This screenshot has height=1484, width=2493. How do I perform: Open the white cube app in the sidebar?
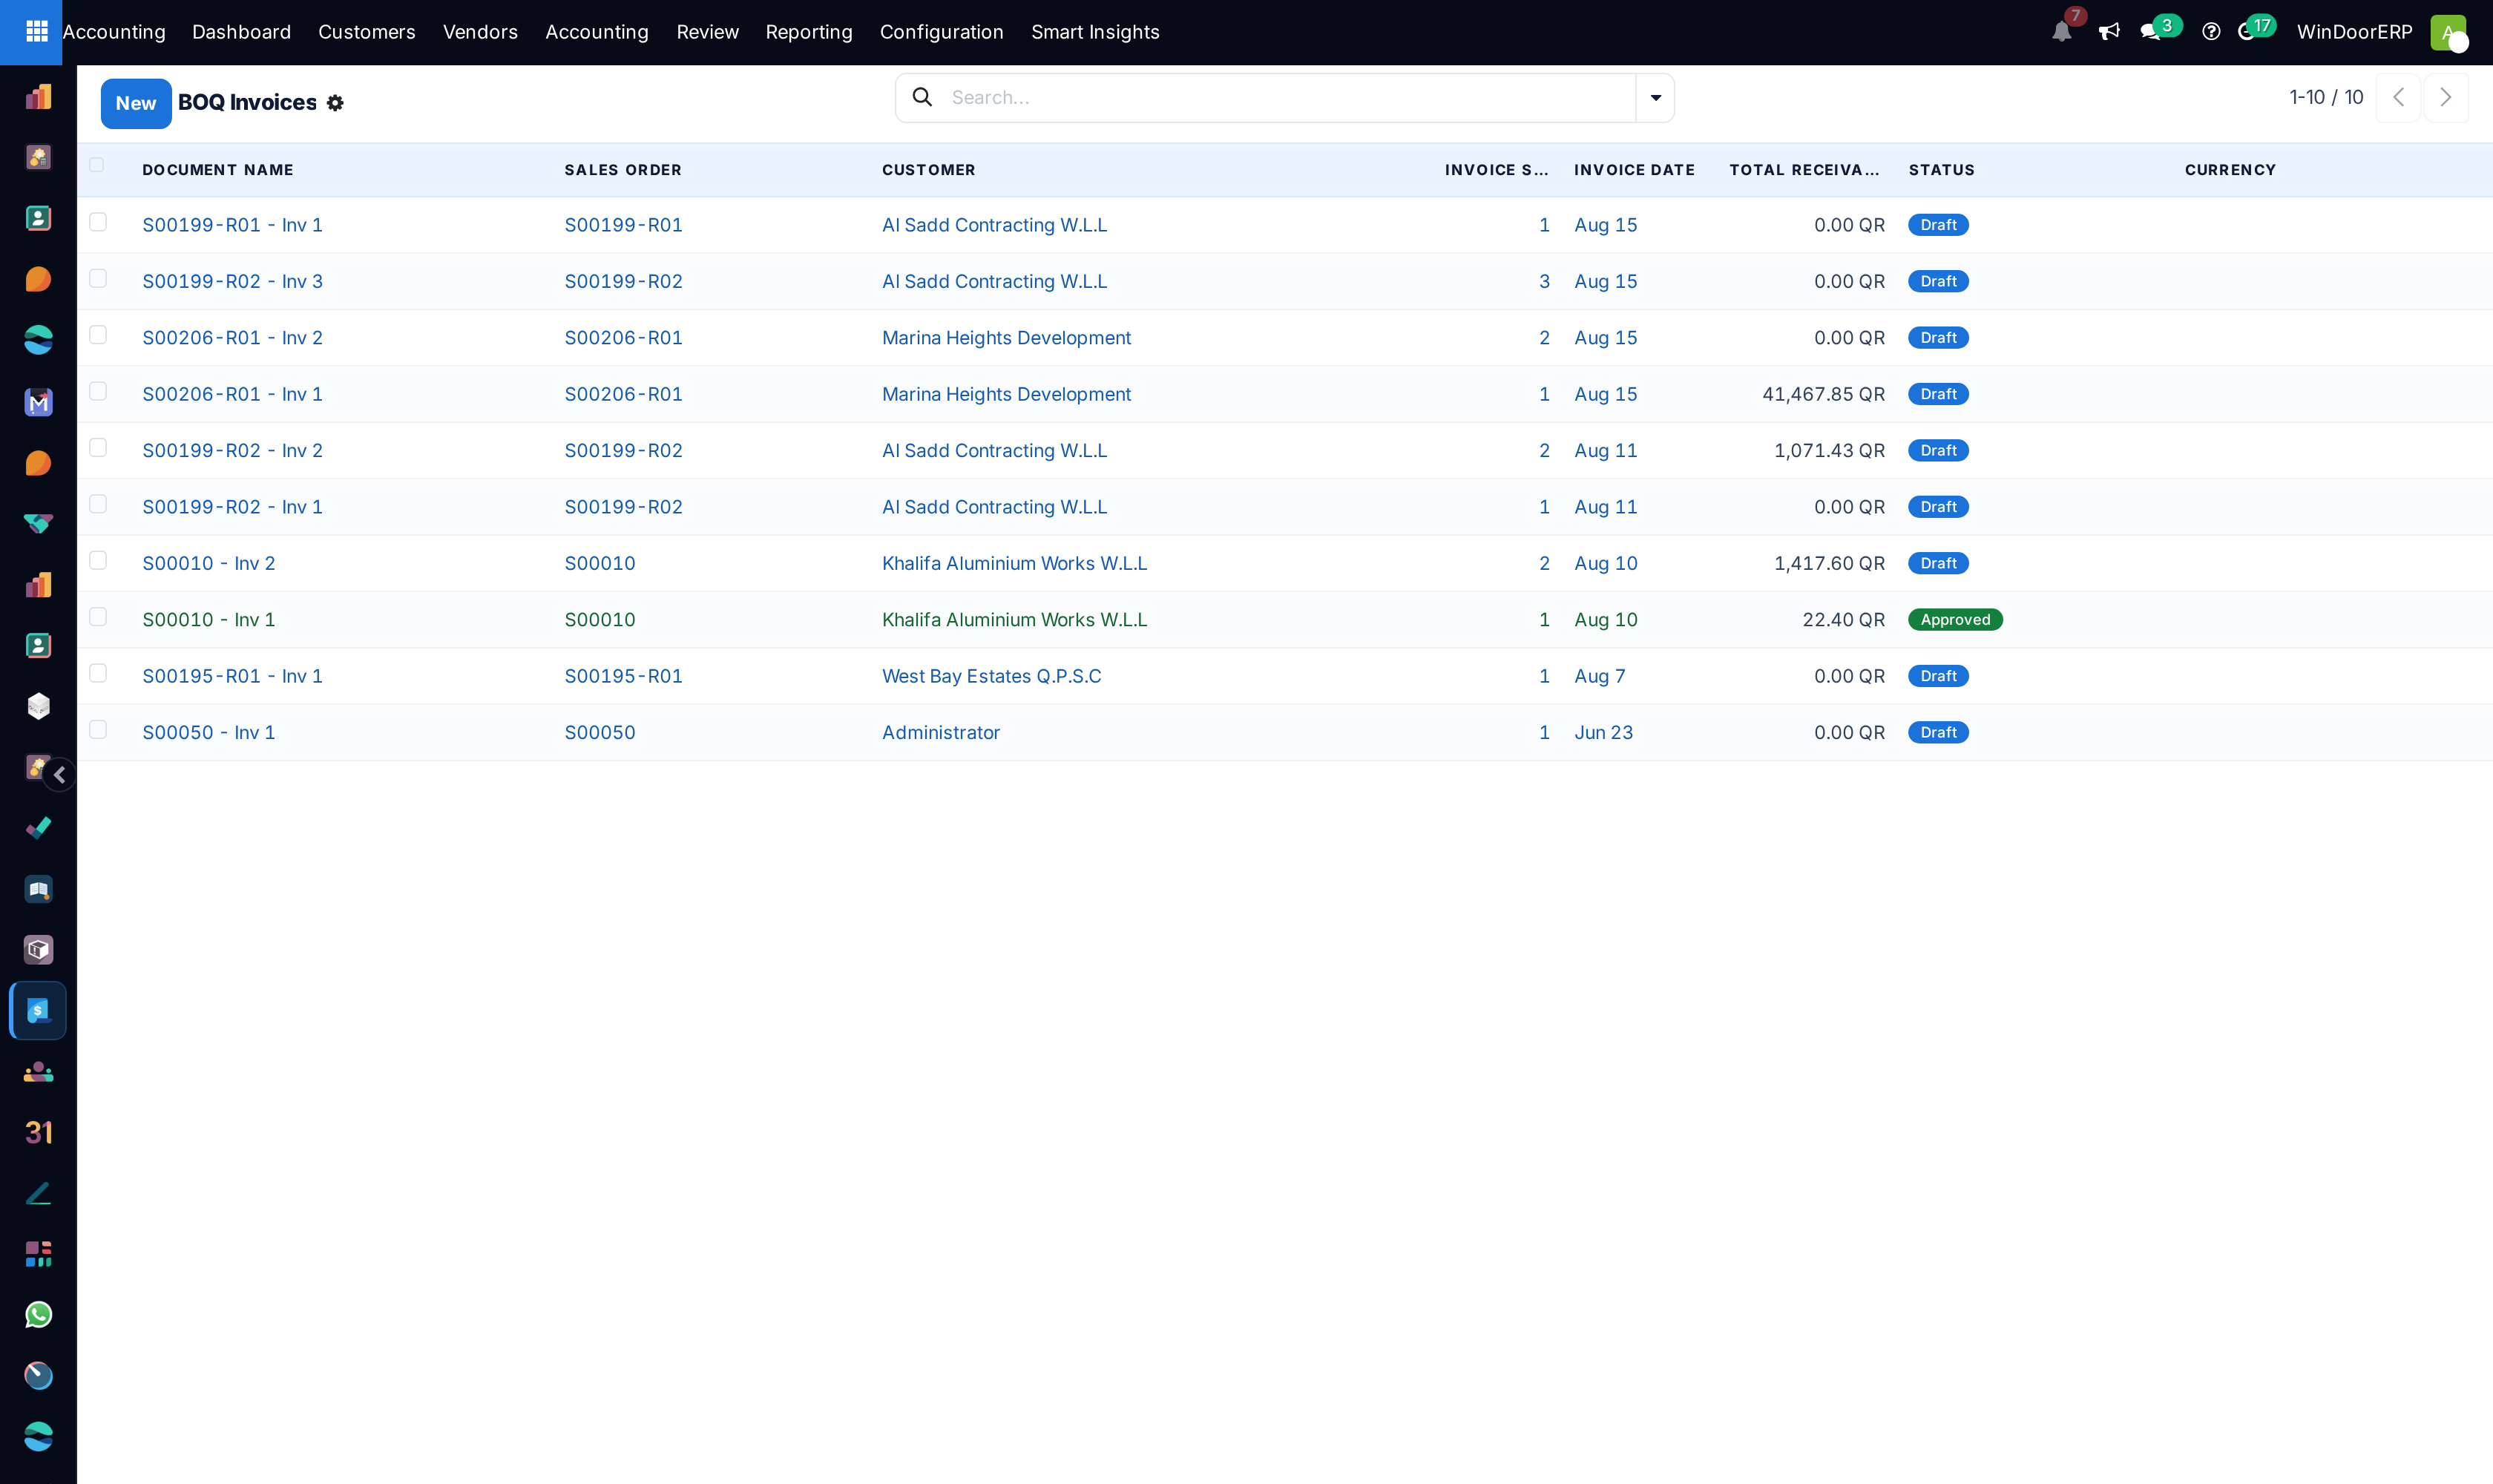pos(38,706)
